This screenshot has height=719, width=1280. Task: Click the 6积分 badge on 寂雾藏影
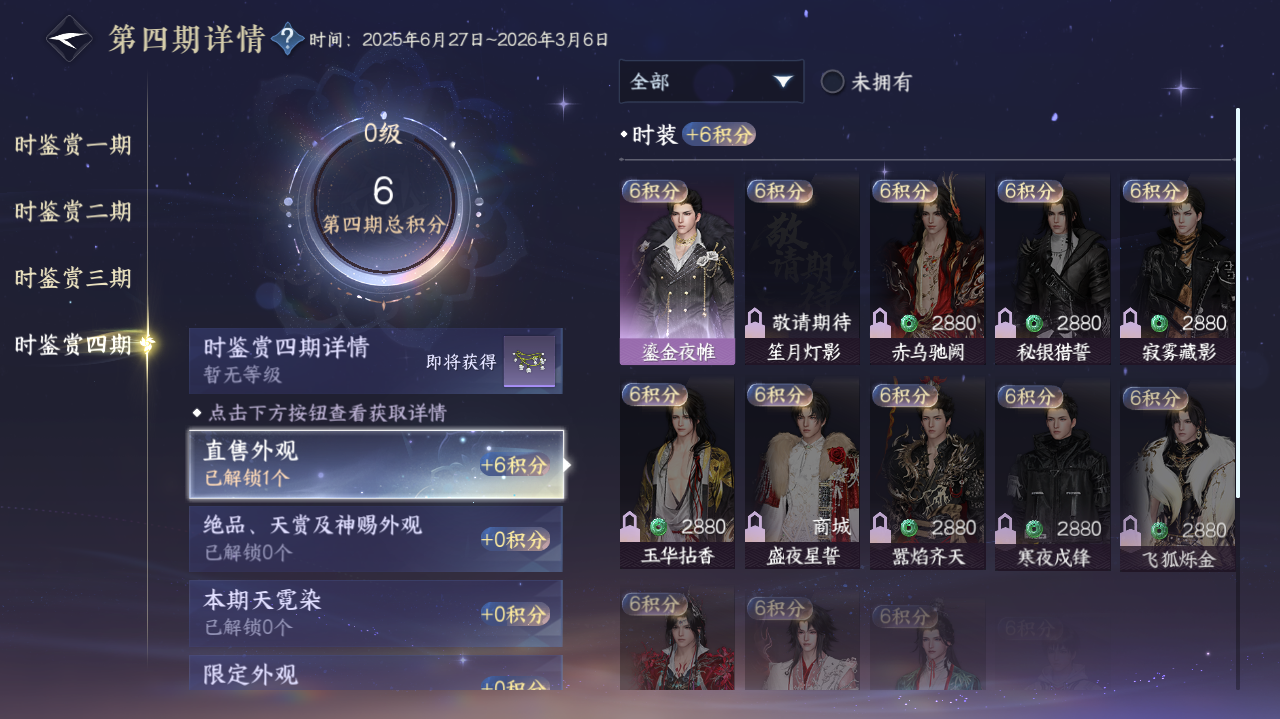pos(1155,191)
